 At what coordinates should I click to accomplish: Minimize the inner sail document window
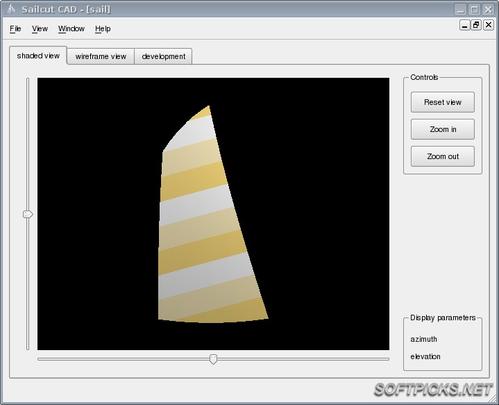click(x=464, y=25)
